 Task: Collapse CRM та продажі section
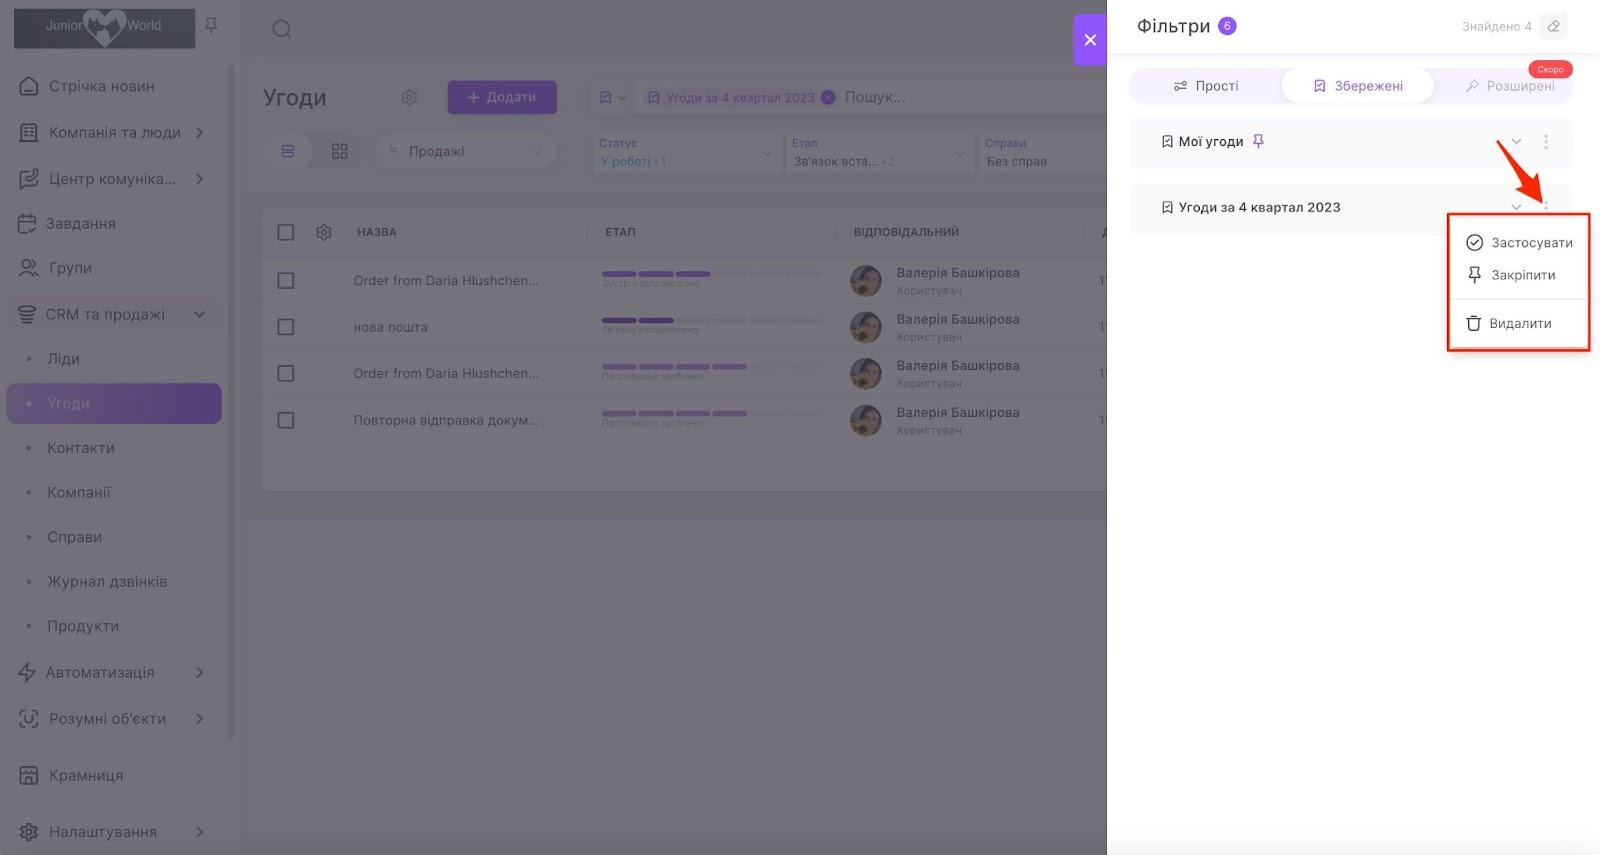pyautogui.click(x=200, y=314)
